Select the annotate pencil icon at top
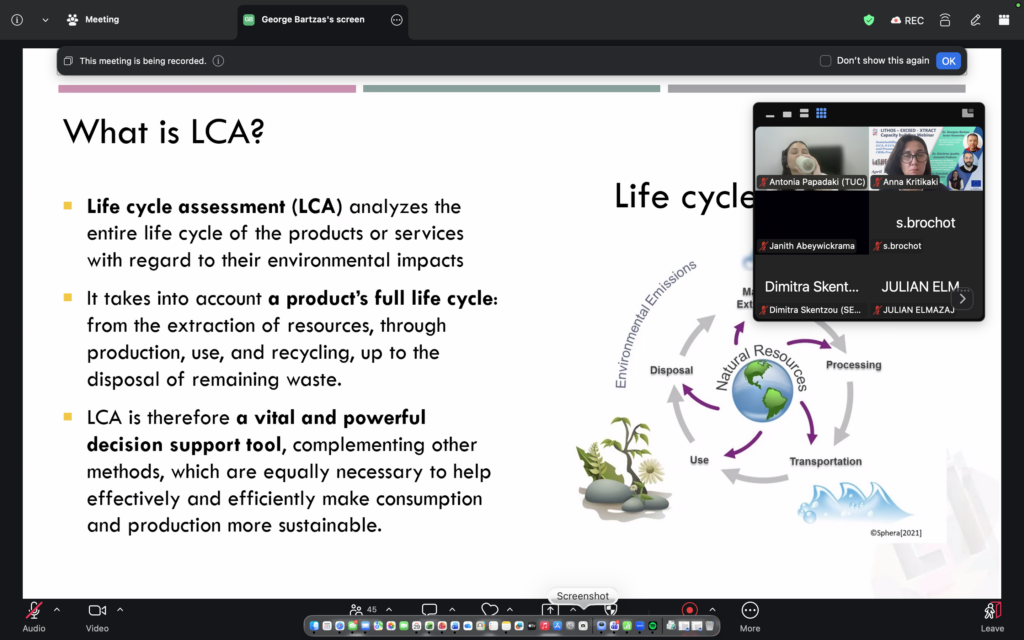The image size is (1024, 640). tap(975, 20)
